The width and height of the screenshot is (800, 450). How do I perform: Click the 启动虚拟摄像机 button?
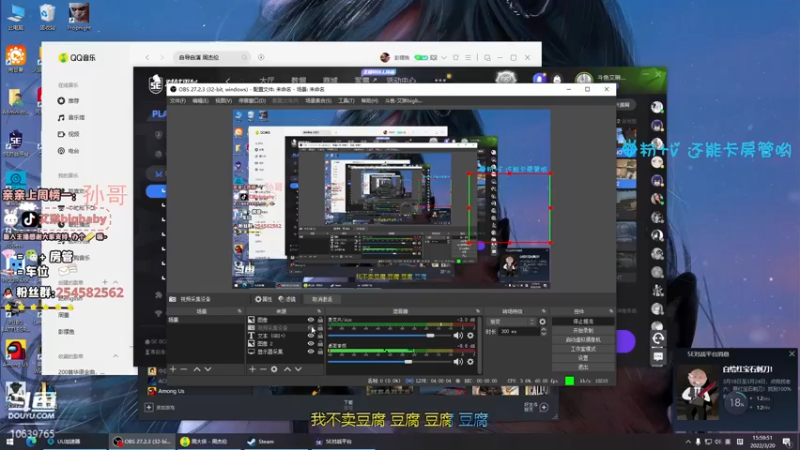coord(583,340)
